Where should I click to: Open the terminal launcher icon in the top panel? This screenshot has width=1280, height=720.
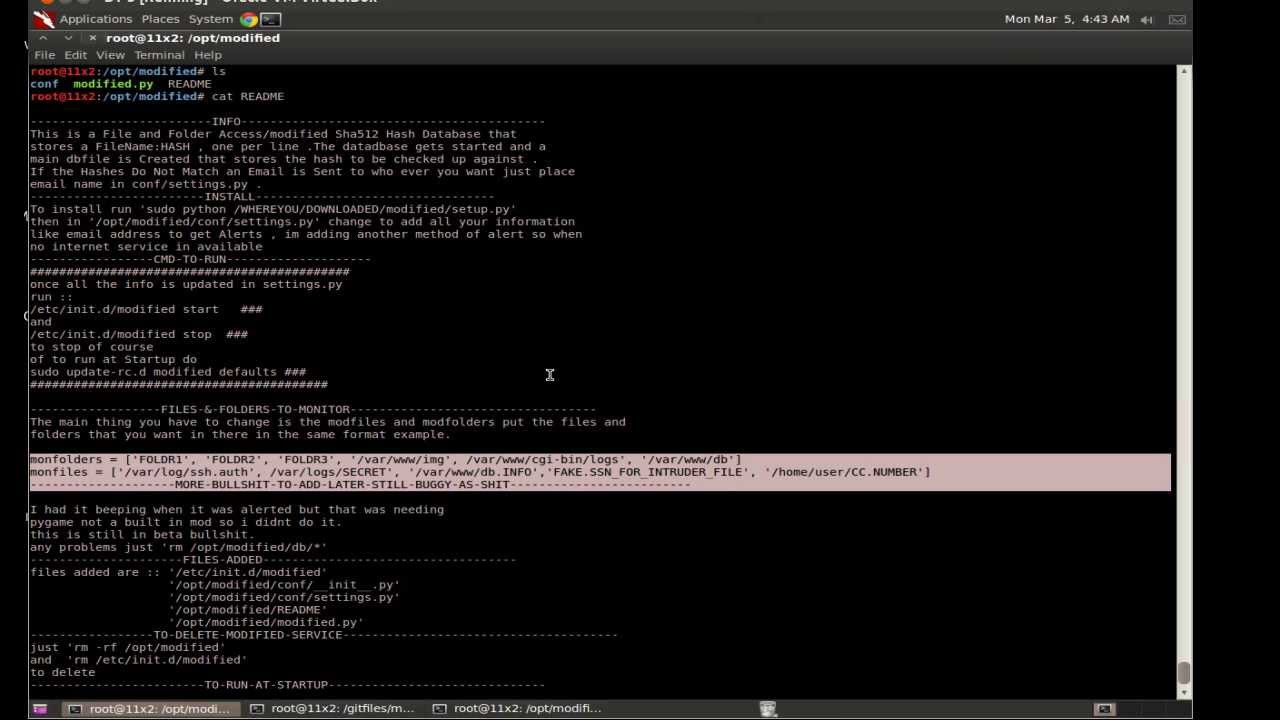click(271, 19)
